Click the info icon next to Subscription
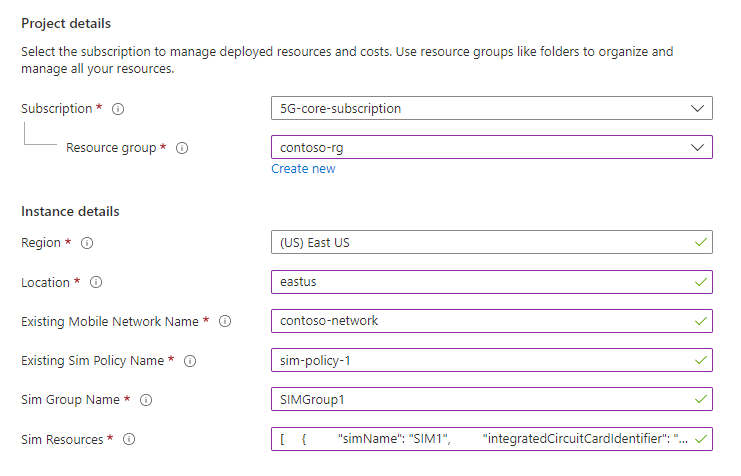This screenshot has width=741, height=476. click(x=119, y=109)
